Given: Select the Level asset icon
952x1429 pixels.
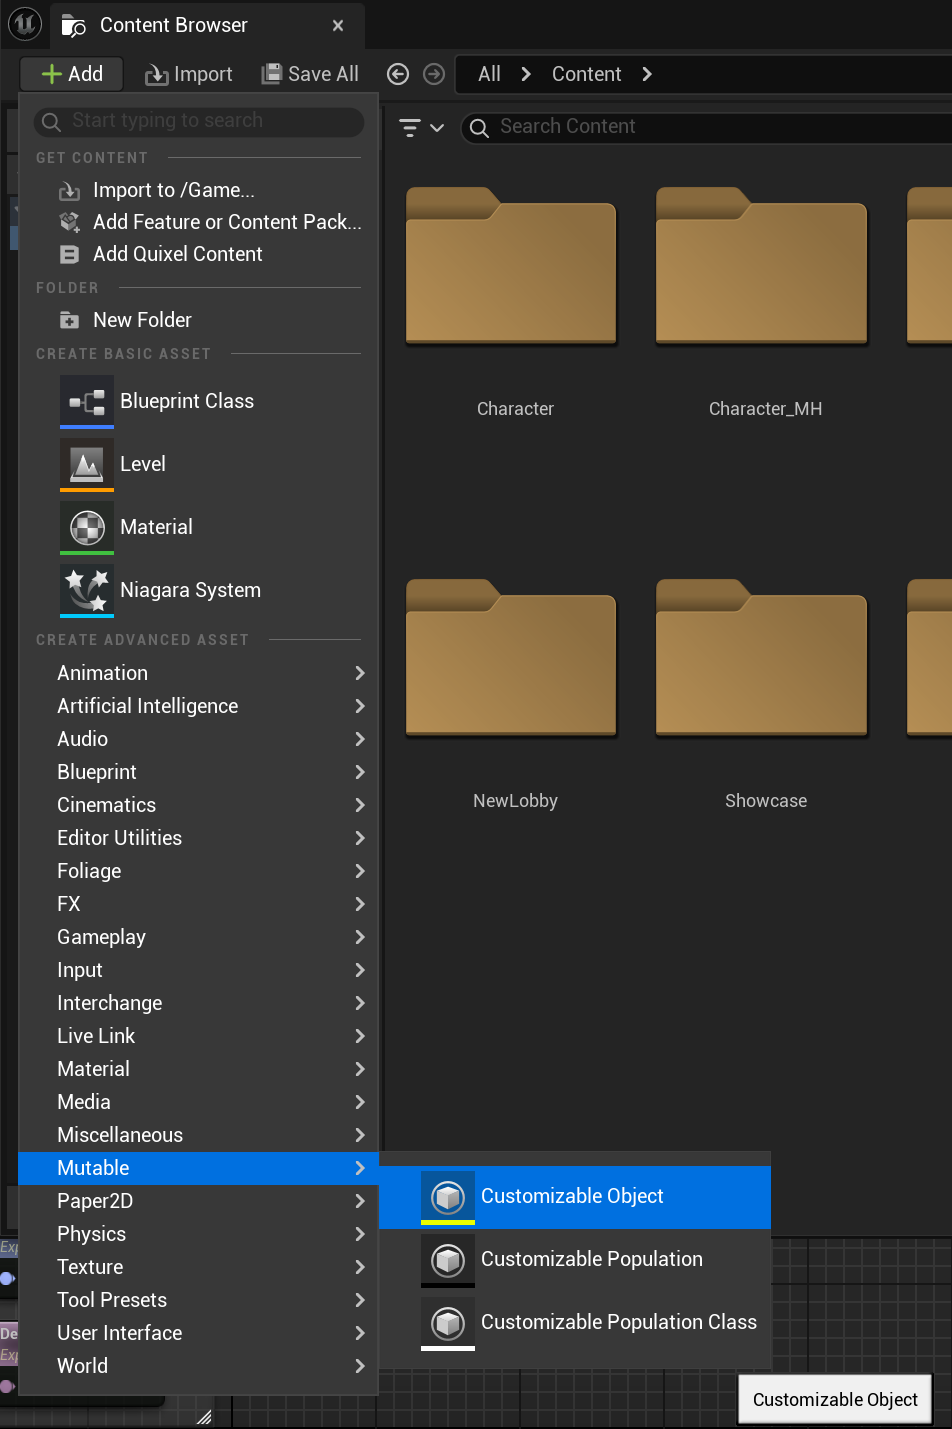Looking at the screenshot, I should click(87, 464).
